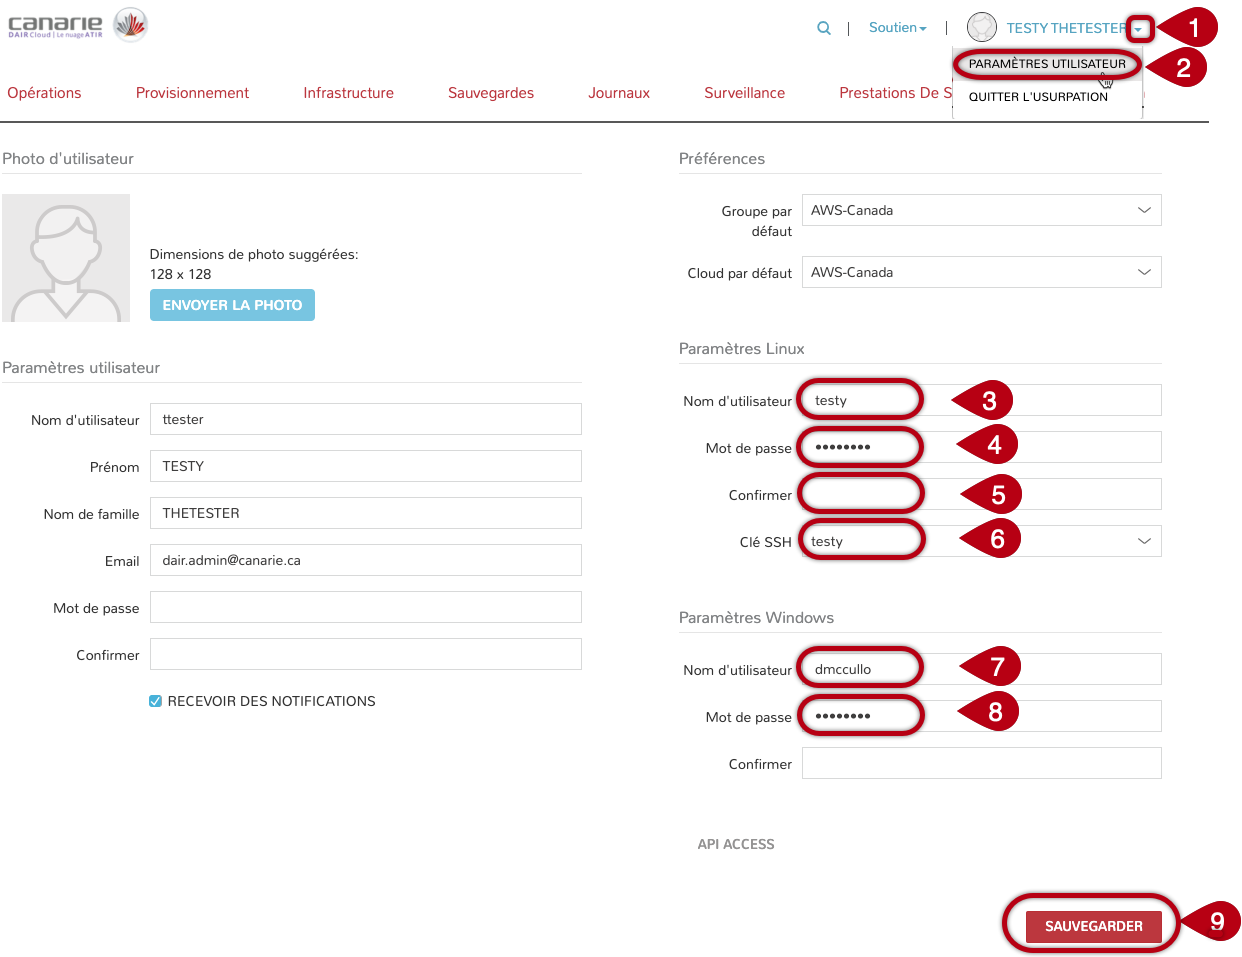Choose Quitter l'usurpation from menu
This screenshot has width=1242, height=957.
pos(1038,97)
